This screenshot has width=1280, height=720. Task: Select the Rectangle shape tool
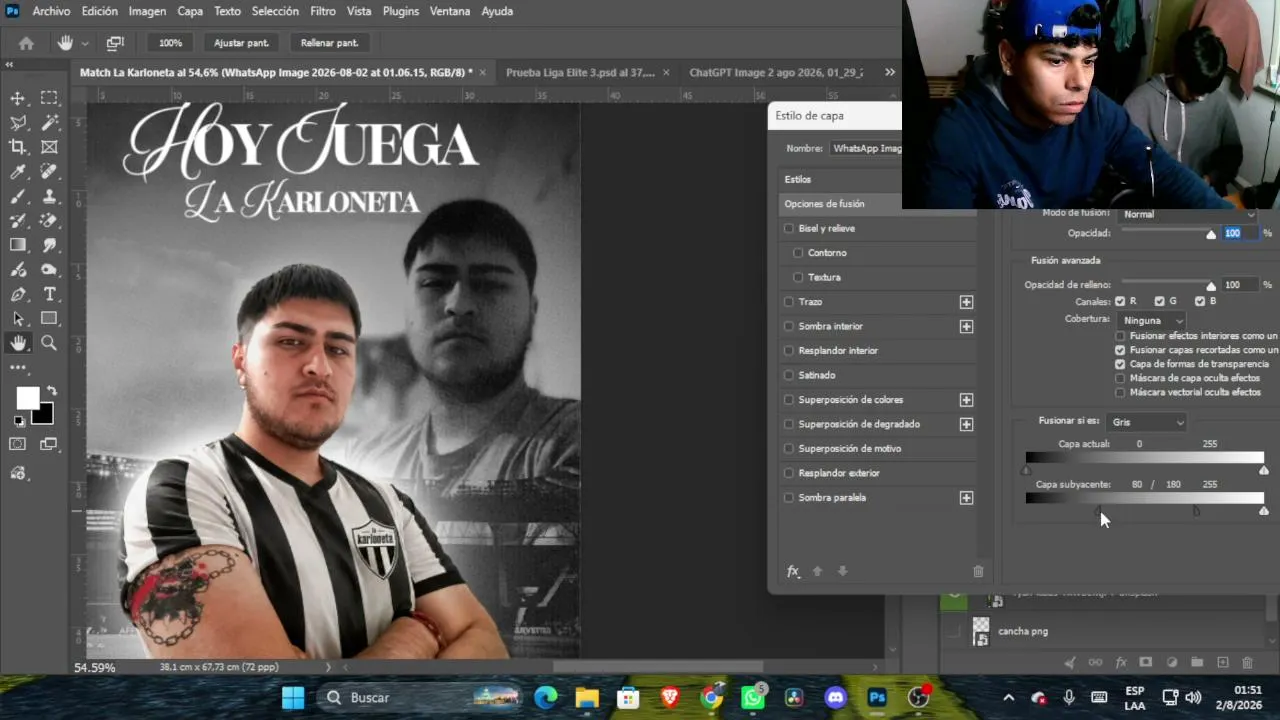point(49,319)
